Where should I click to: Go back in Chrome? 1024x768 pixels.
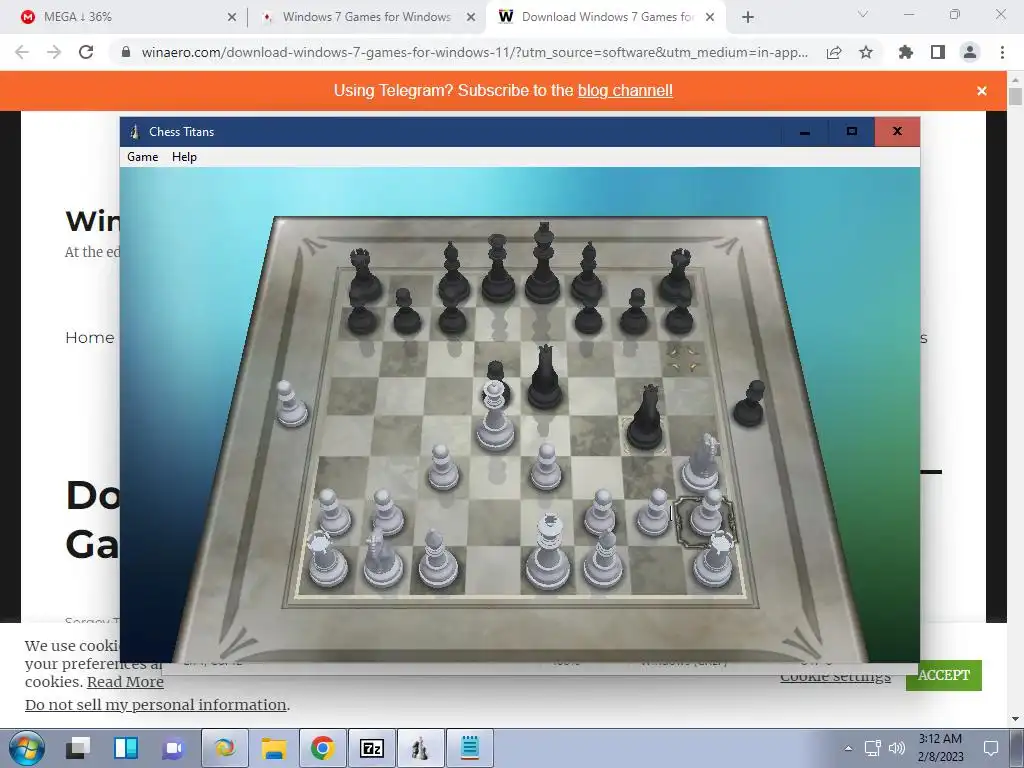tap(22, 52)
